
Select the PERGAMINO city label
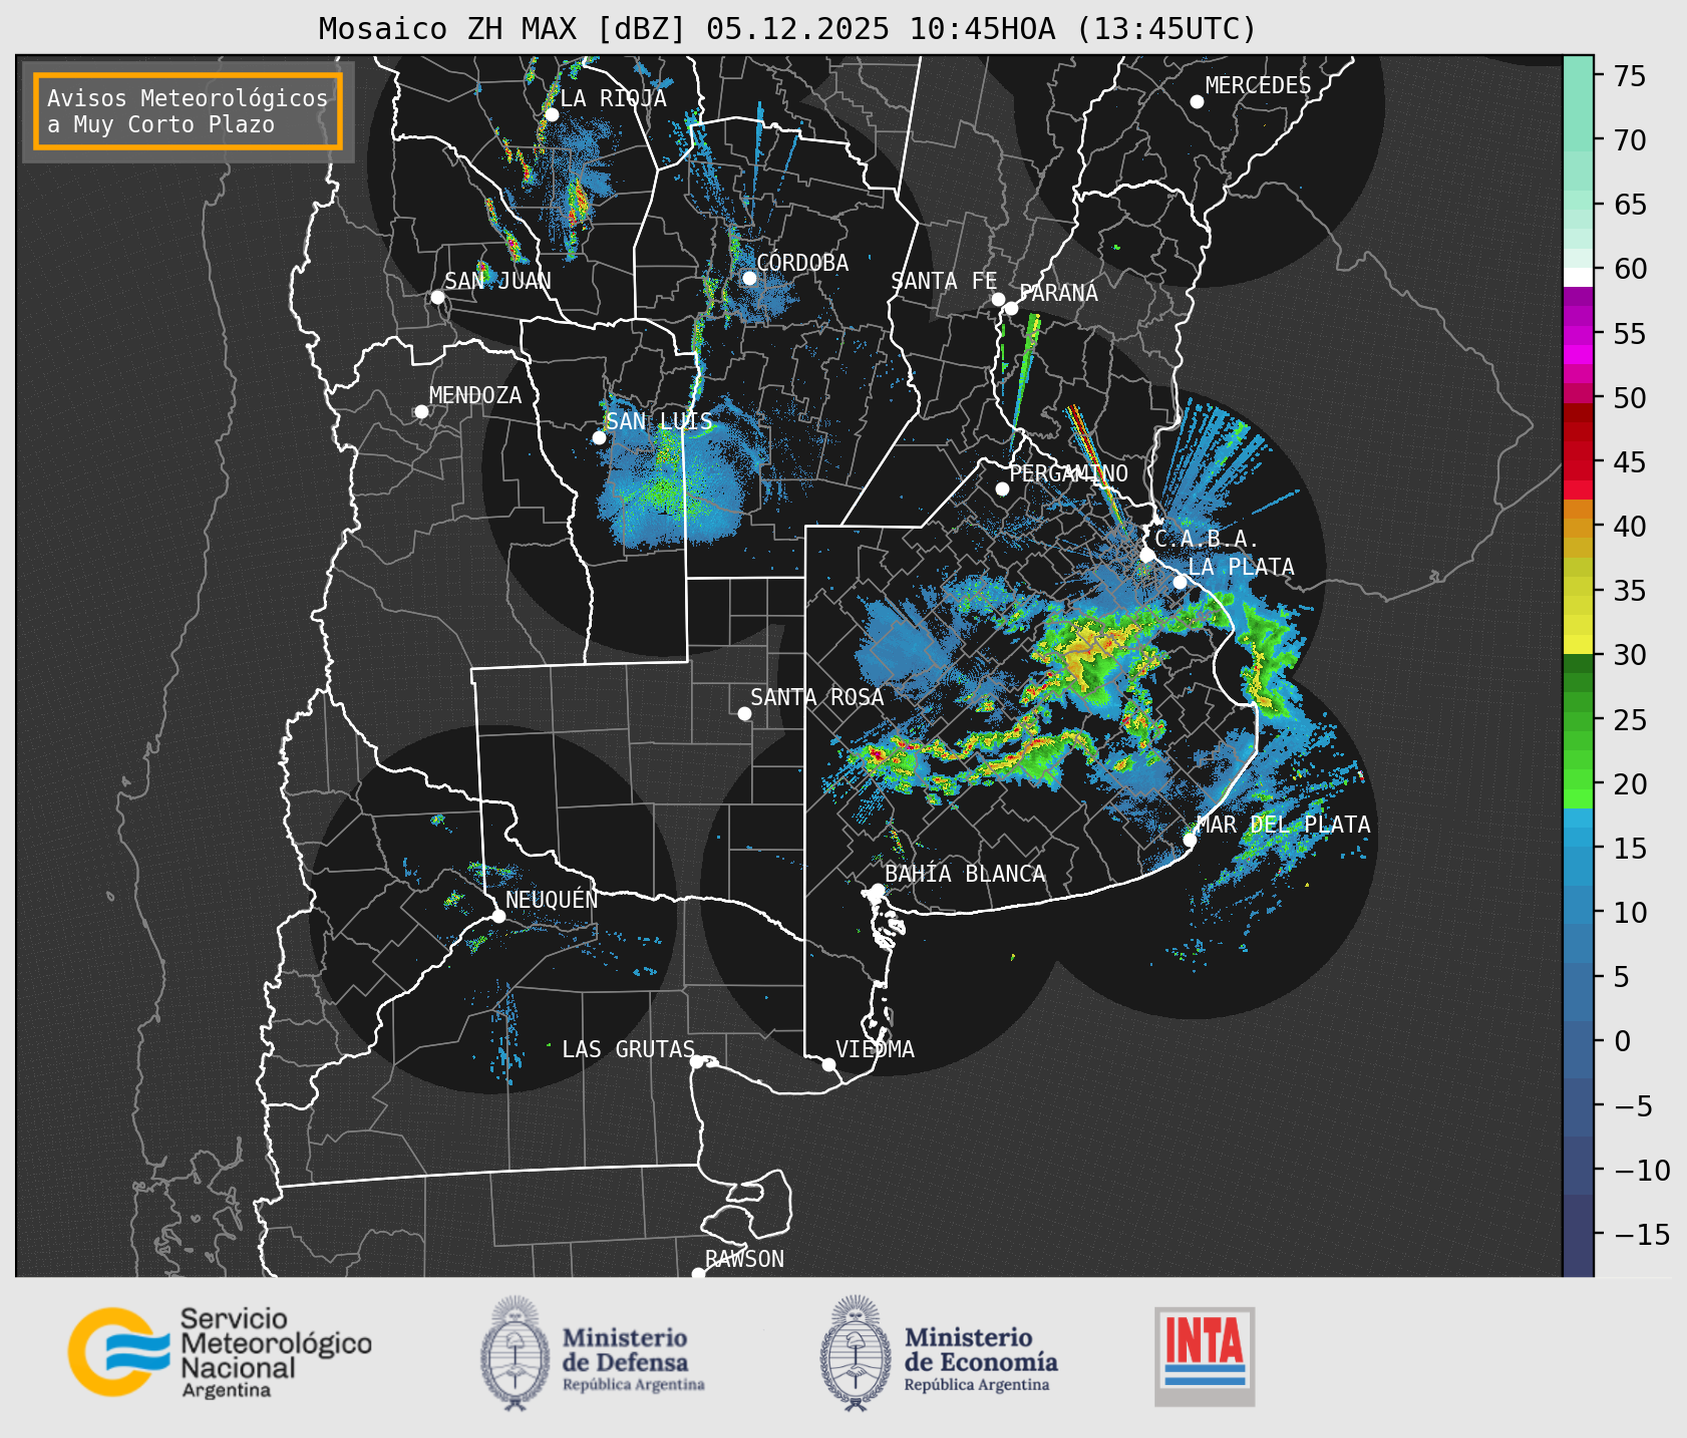pyautogui.click(x=1068, y=473)
